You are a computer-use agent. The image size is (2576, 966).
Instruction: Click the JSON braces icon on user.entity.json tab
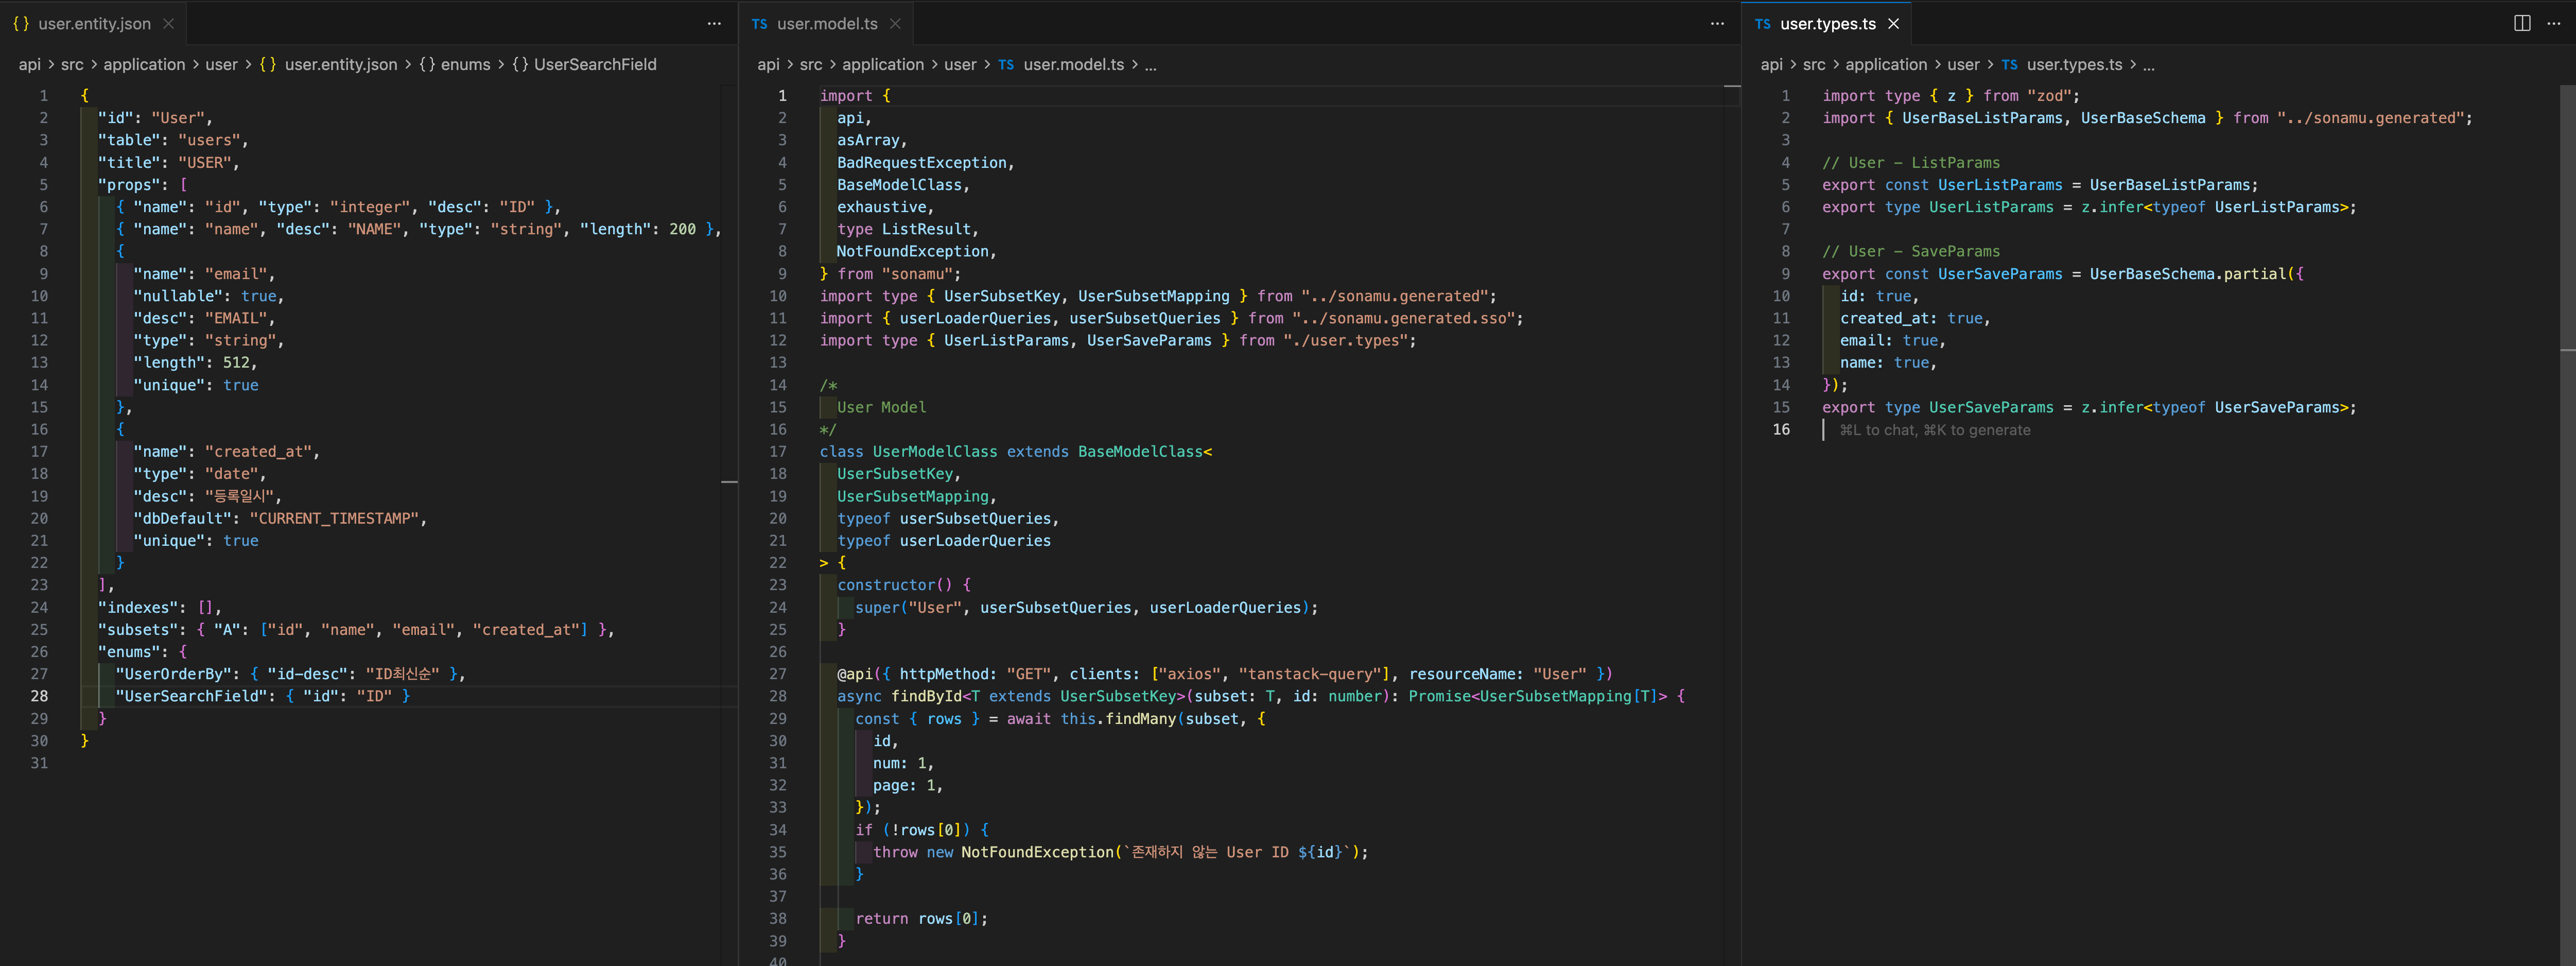(x=20, y=23)
